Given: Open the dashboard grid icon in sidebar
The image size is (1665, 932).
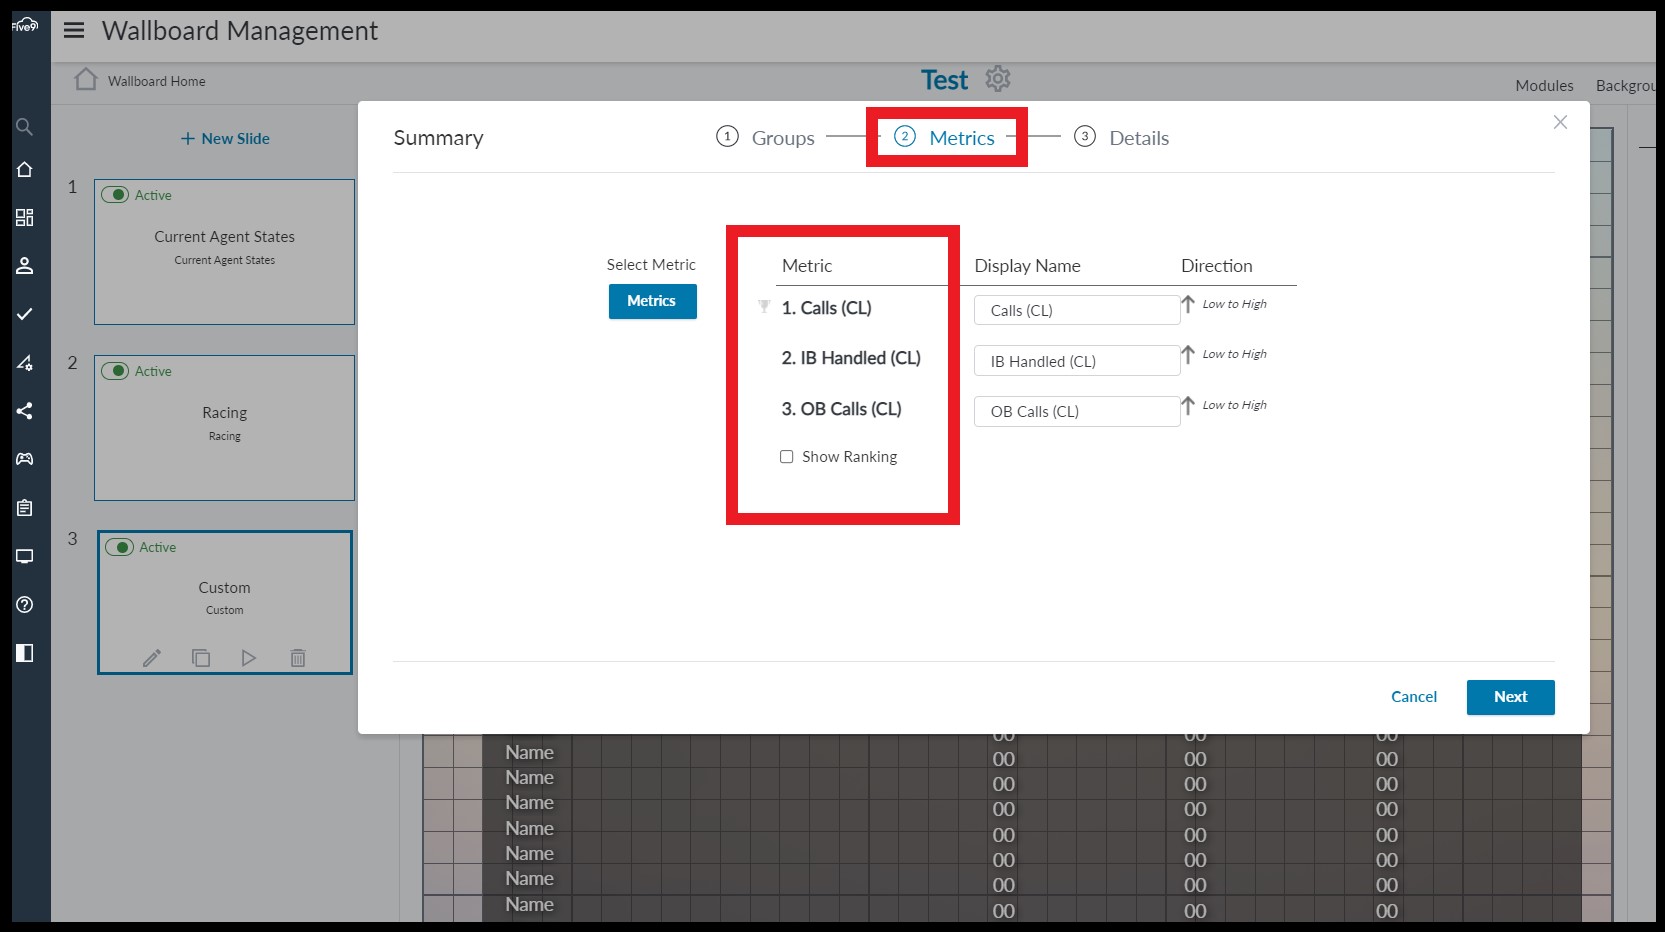Looking at the screenshot, I should (x=25, y=218).
